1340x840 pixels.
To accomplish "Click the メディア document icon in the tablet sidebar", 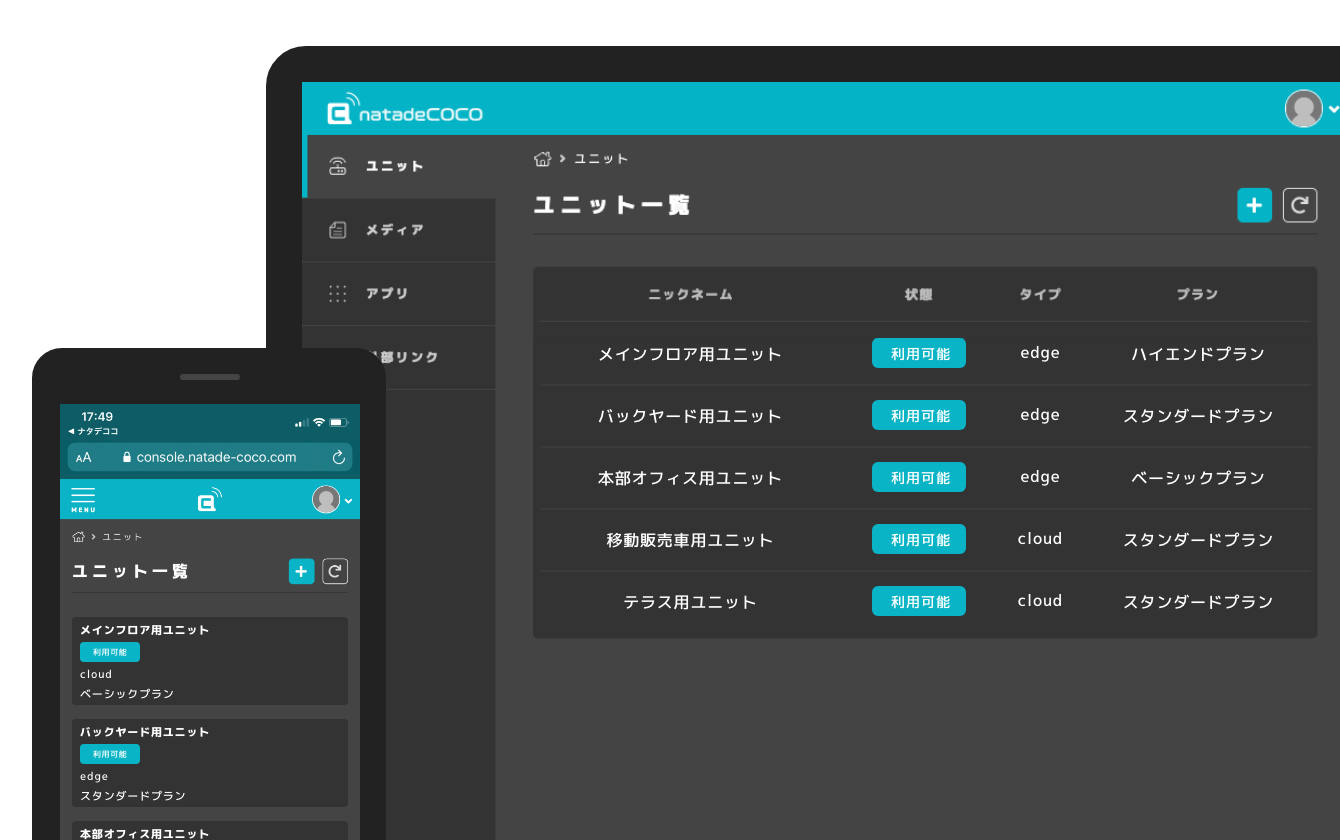I will (338, 230).
